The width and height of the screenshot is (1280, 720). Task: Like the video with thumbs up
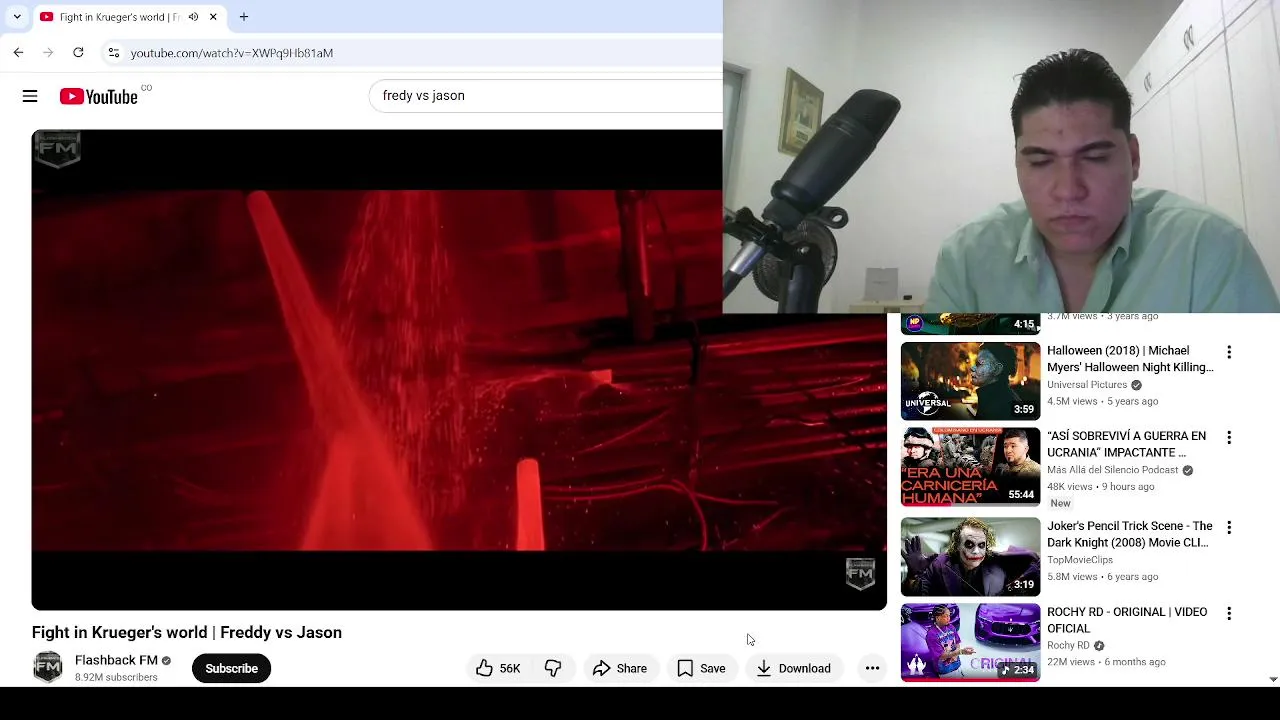coord(497,668)
